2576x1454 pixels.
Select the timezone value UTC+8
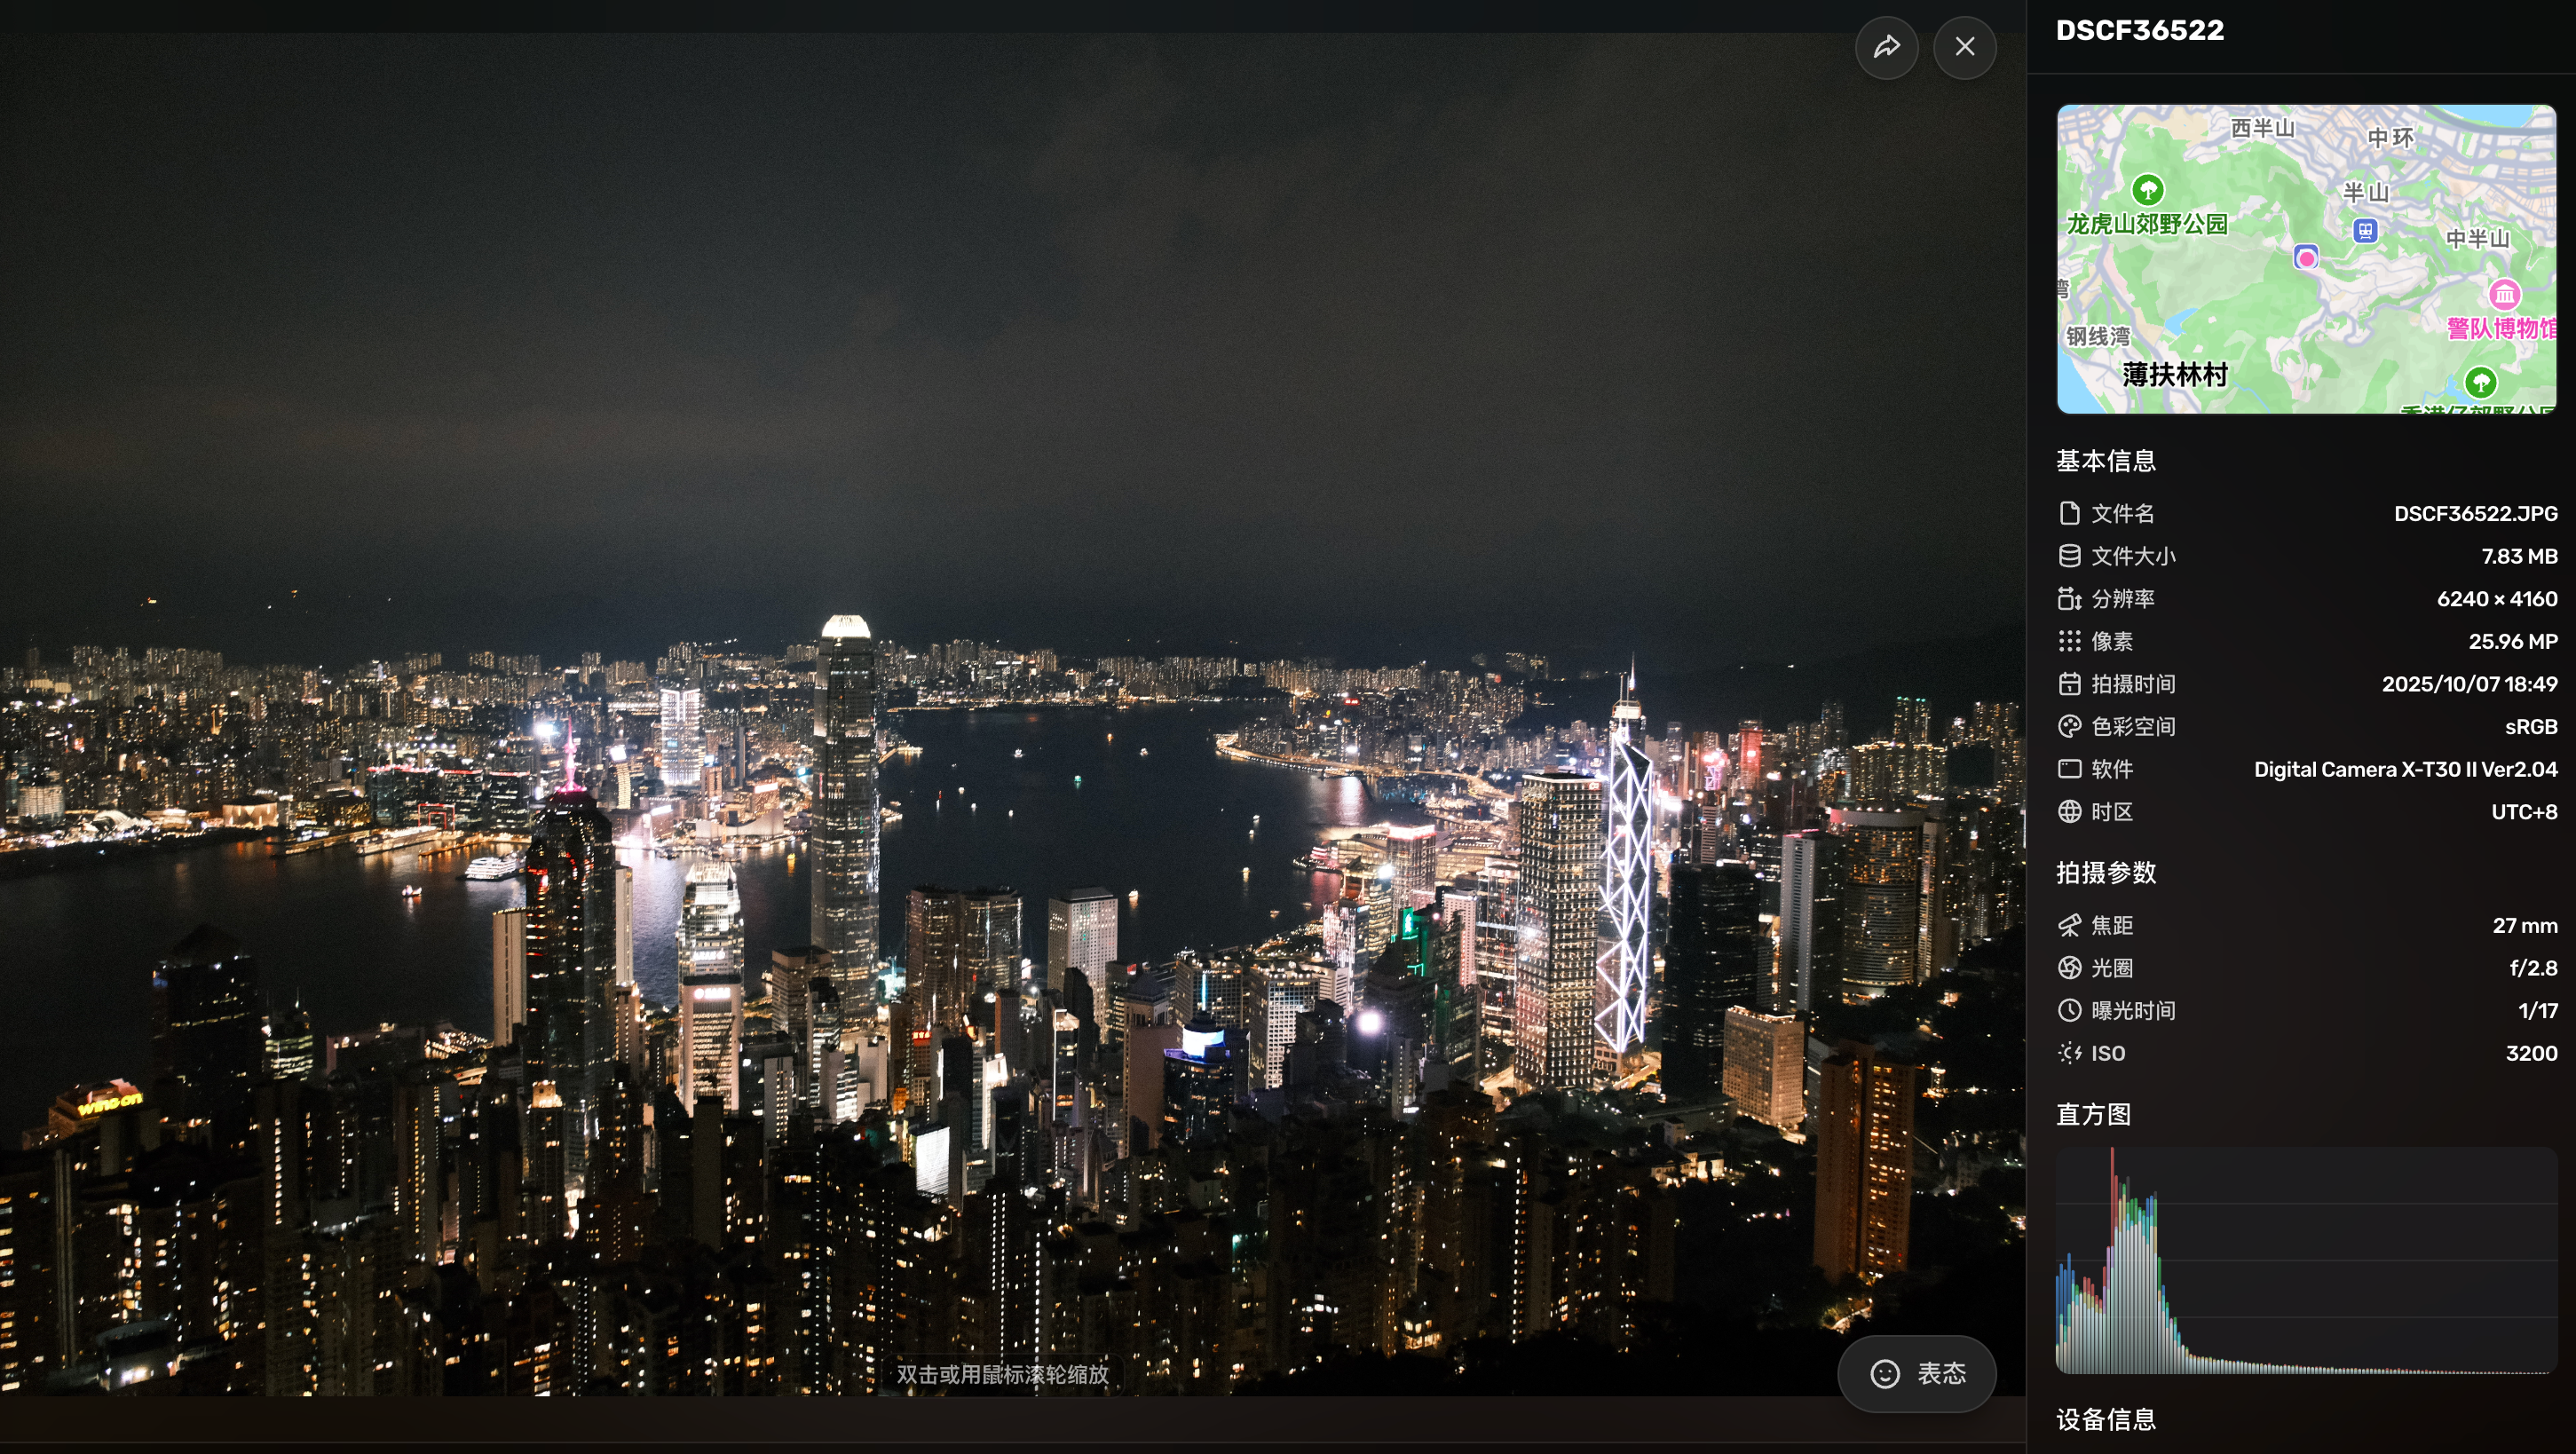coord(2524,811)
